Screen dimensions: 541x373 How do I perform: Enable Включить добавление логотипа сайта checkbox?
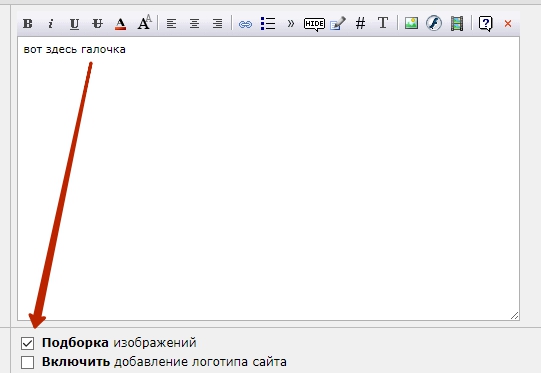click(x=27, y=363)
